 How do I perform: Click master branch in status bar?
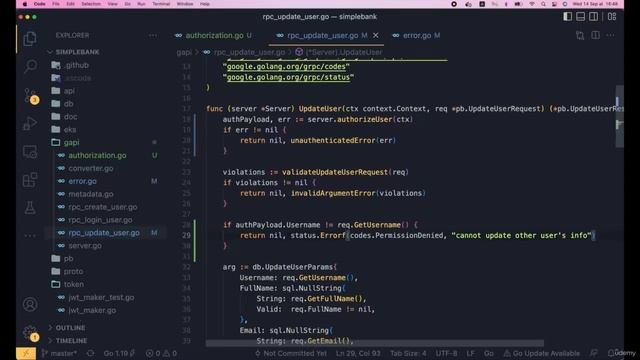tap(59, 353)
